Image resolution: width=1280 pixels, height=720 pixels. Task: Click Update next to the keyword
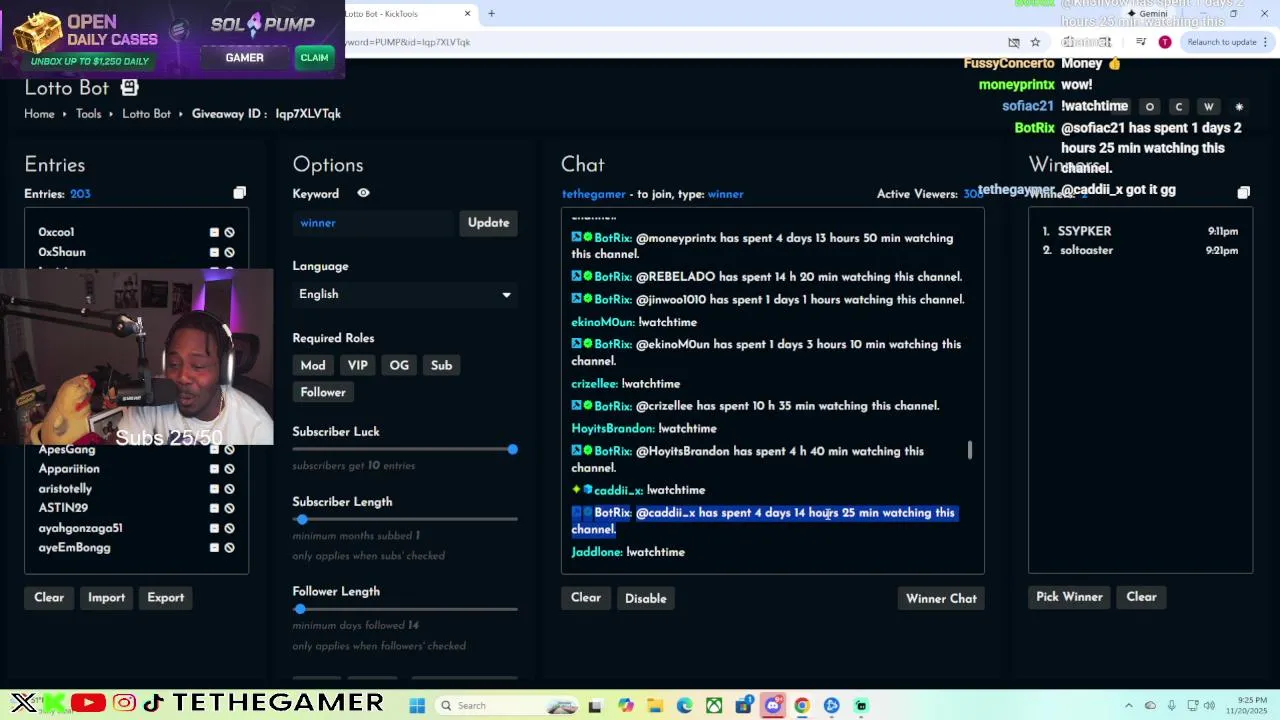(x=488, y=223)
